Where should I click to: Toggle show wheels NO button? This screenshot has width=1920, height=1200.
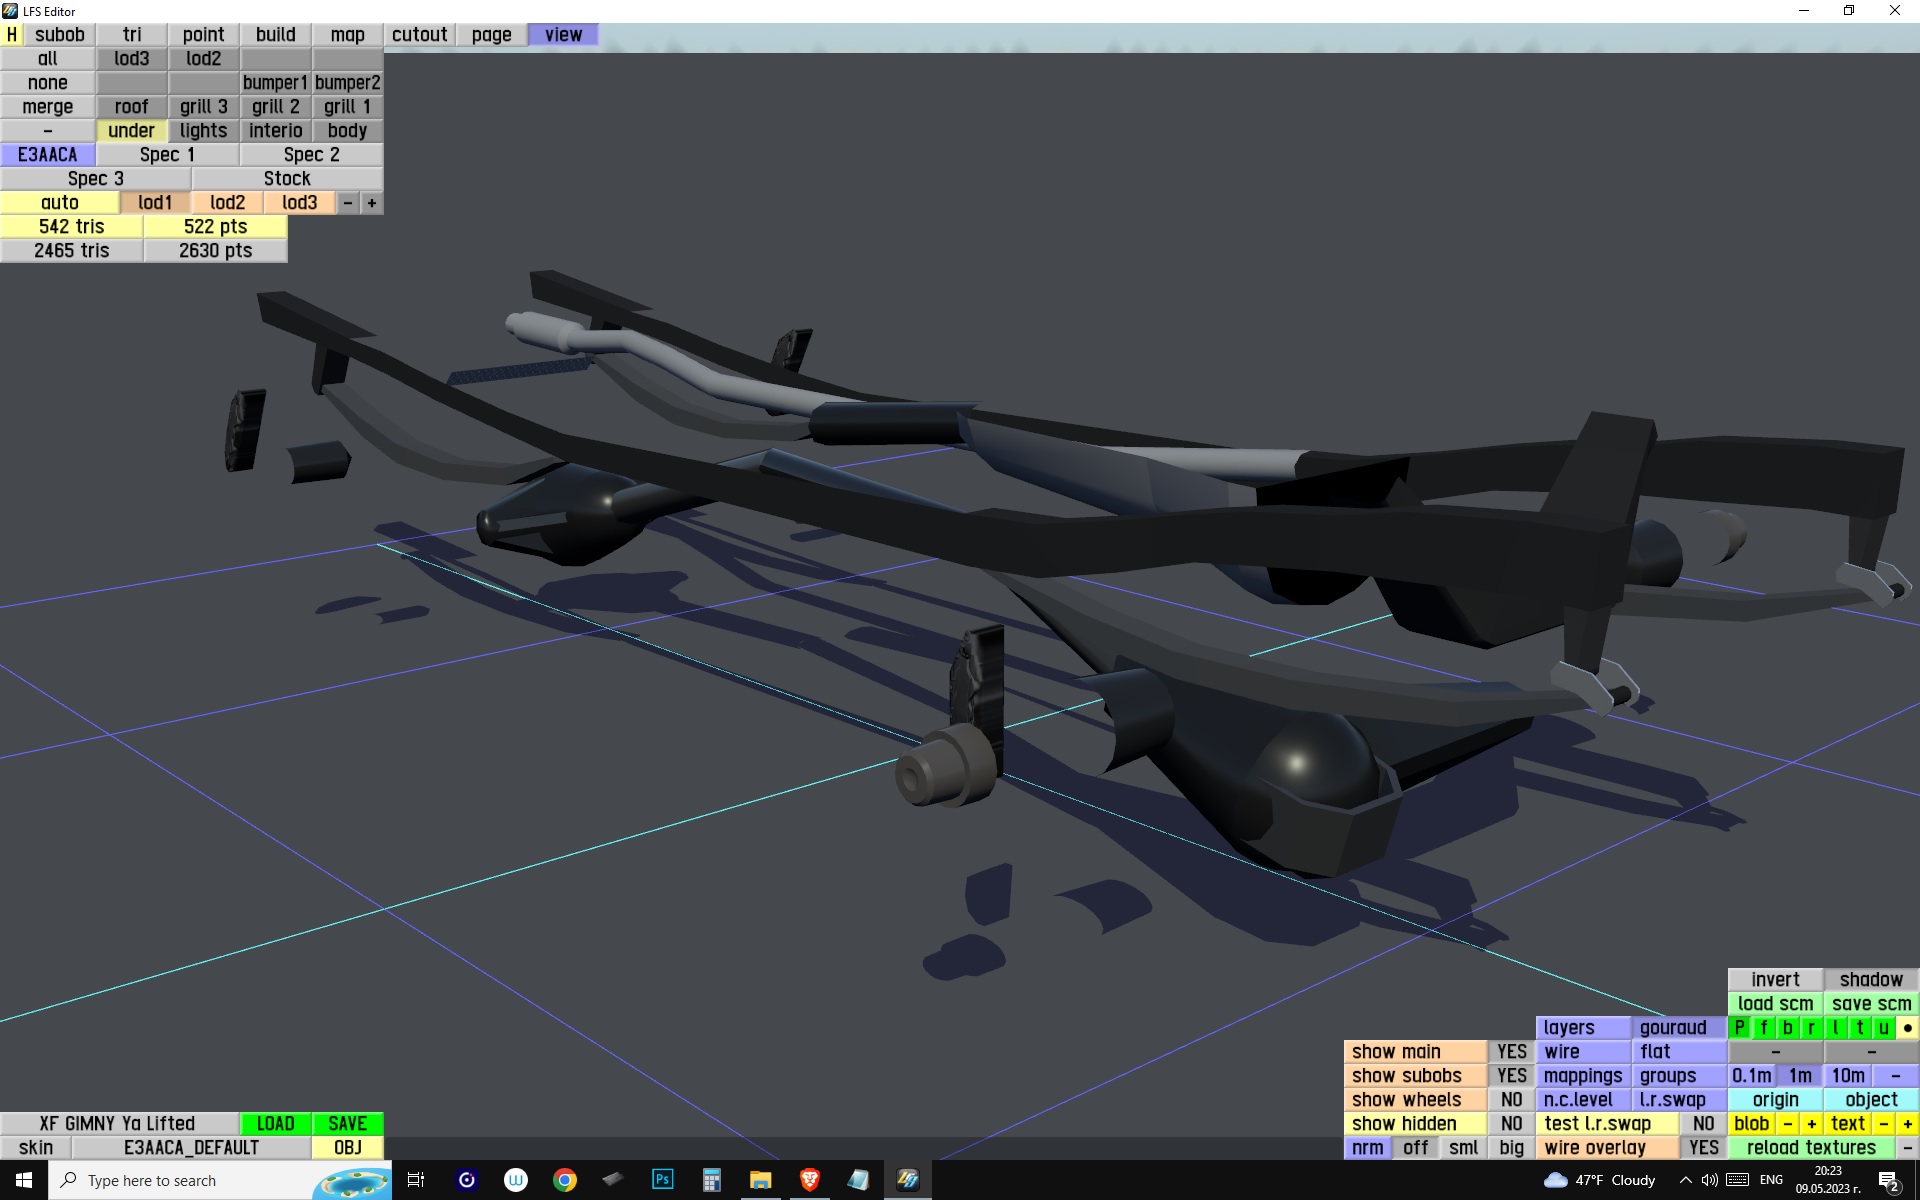1511,1100
